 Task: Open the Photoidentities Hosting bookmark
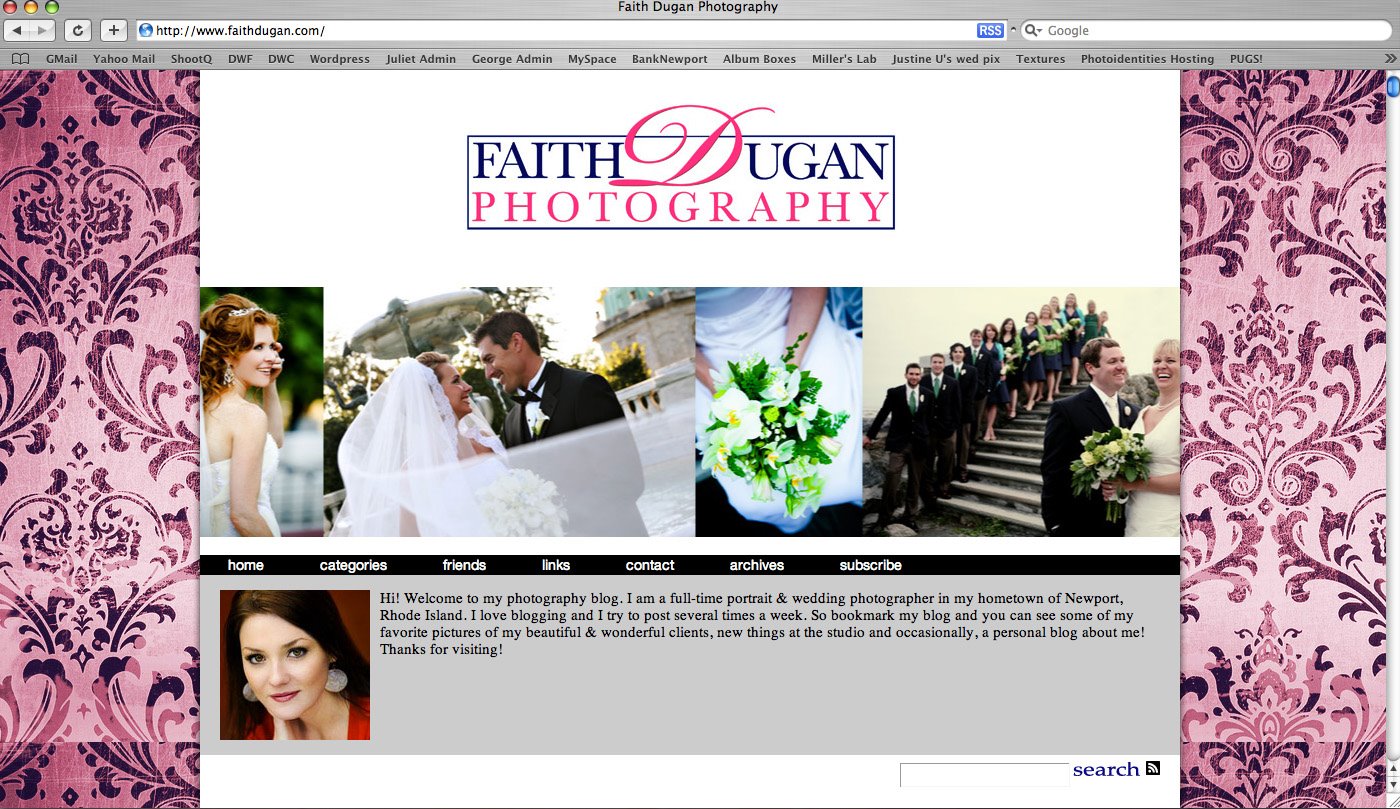(1147, 59)
